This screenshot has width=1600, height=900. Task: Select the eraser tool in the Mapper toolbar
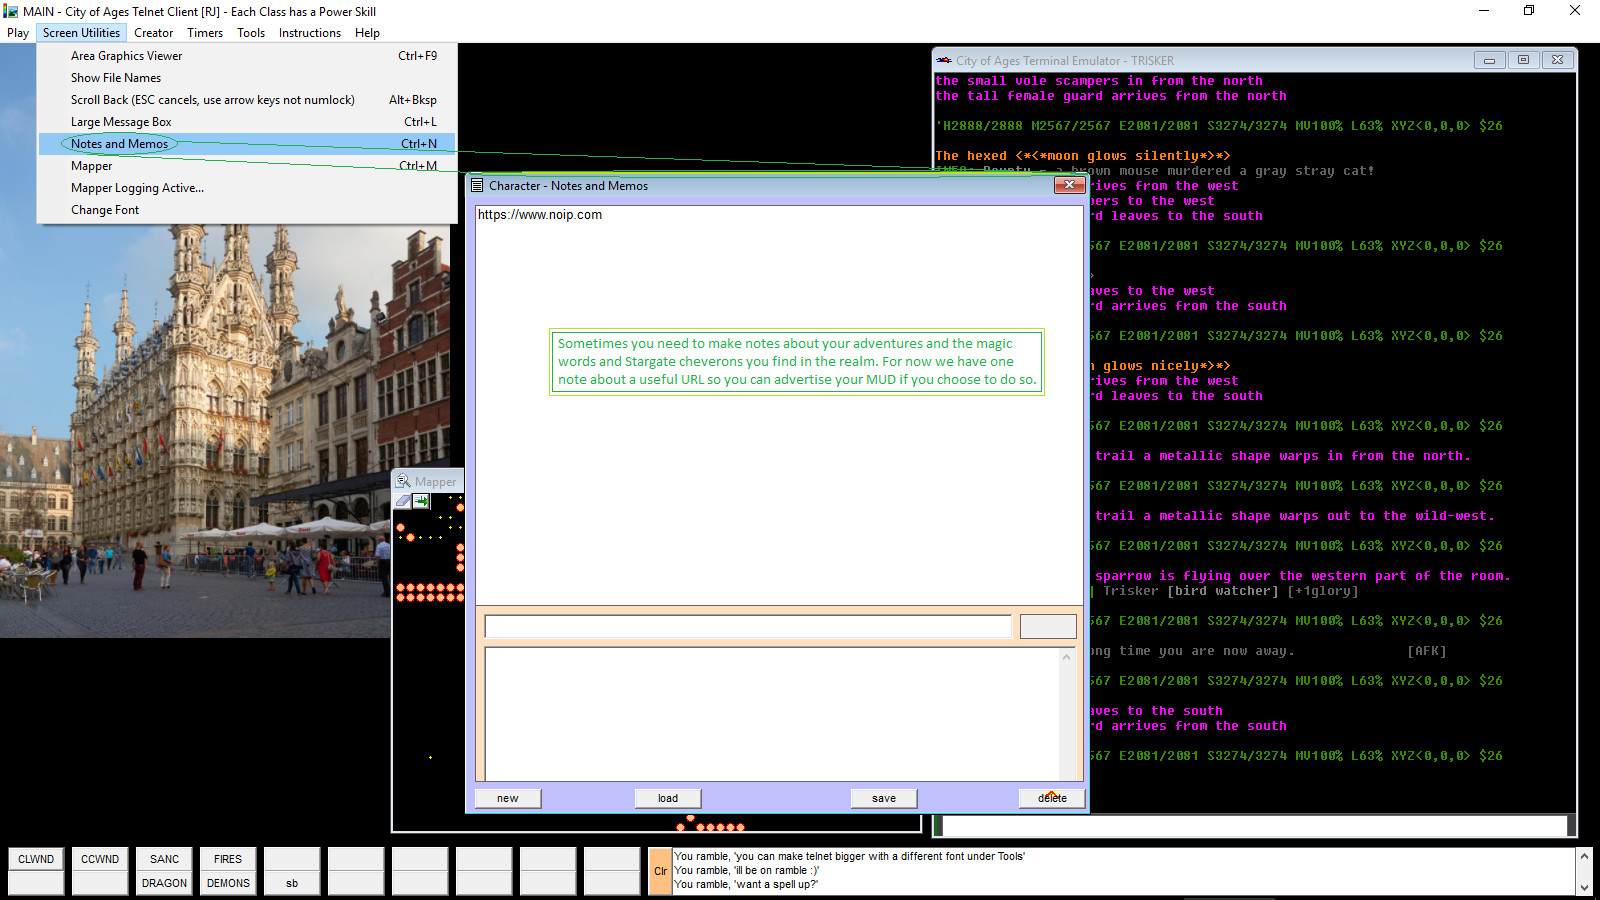click(402, 501)
